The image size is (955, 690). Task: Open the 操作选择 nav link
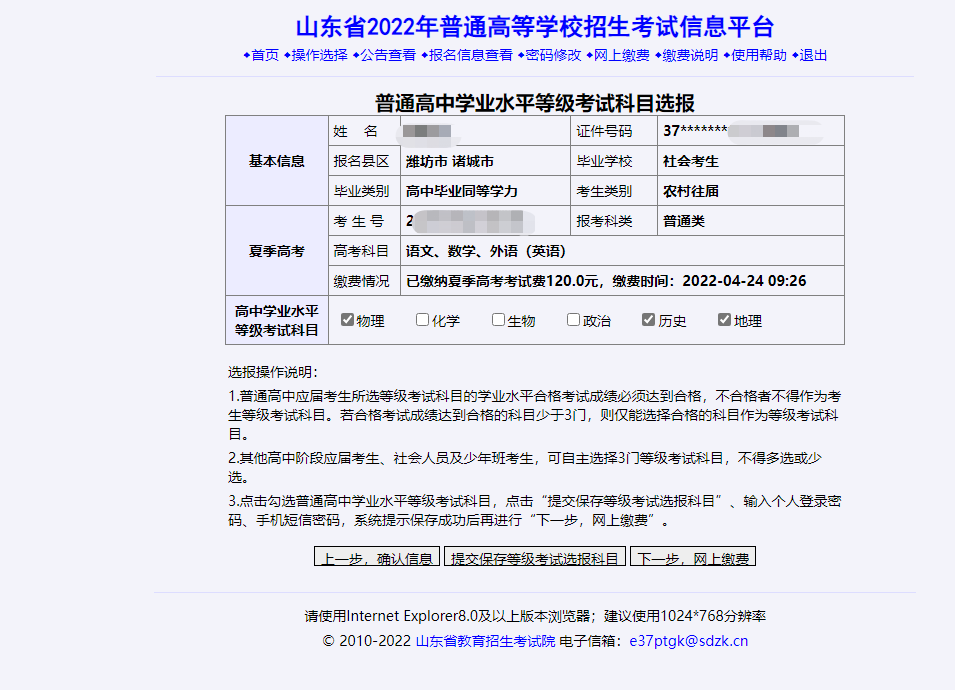click(x=319, y=55)
